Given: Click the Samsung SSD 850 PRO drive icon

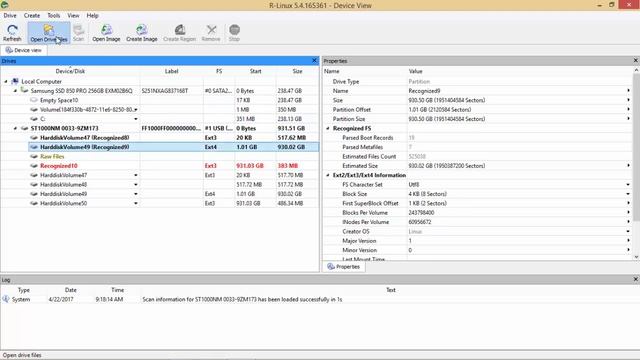Looking at the screenshot, I should pyautogui.click(x=24, y=91).
